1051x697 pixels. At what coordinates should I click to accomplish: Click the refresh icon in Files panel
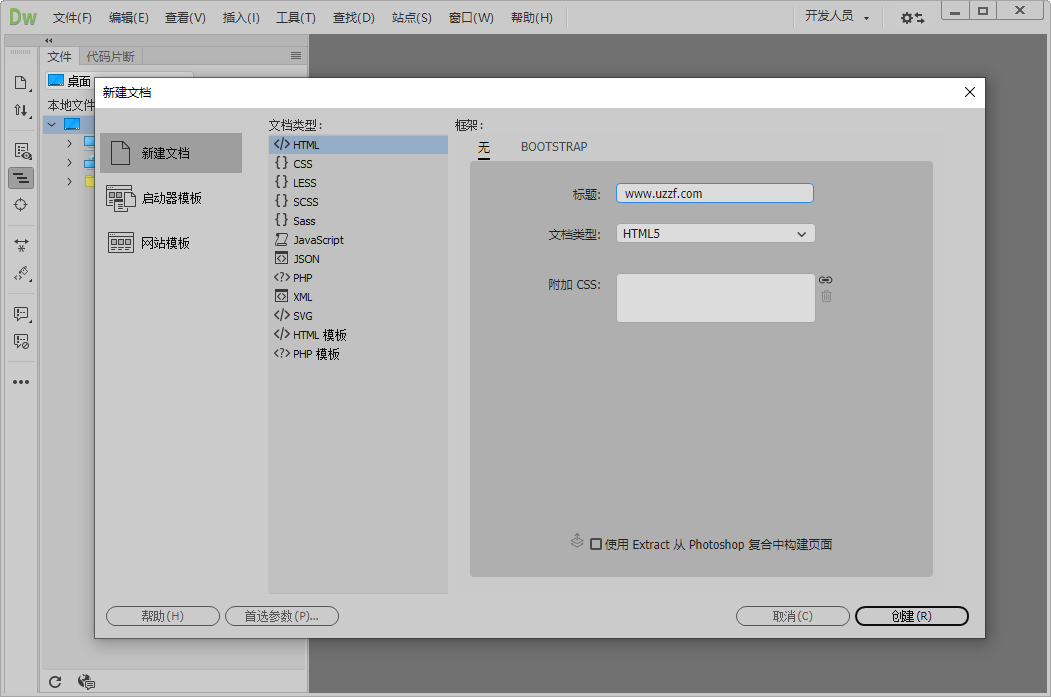click(x=56, y=682)
